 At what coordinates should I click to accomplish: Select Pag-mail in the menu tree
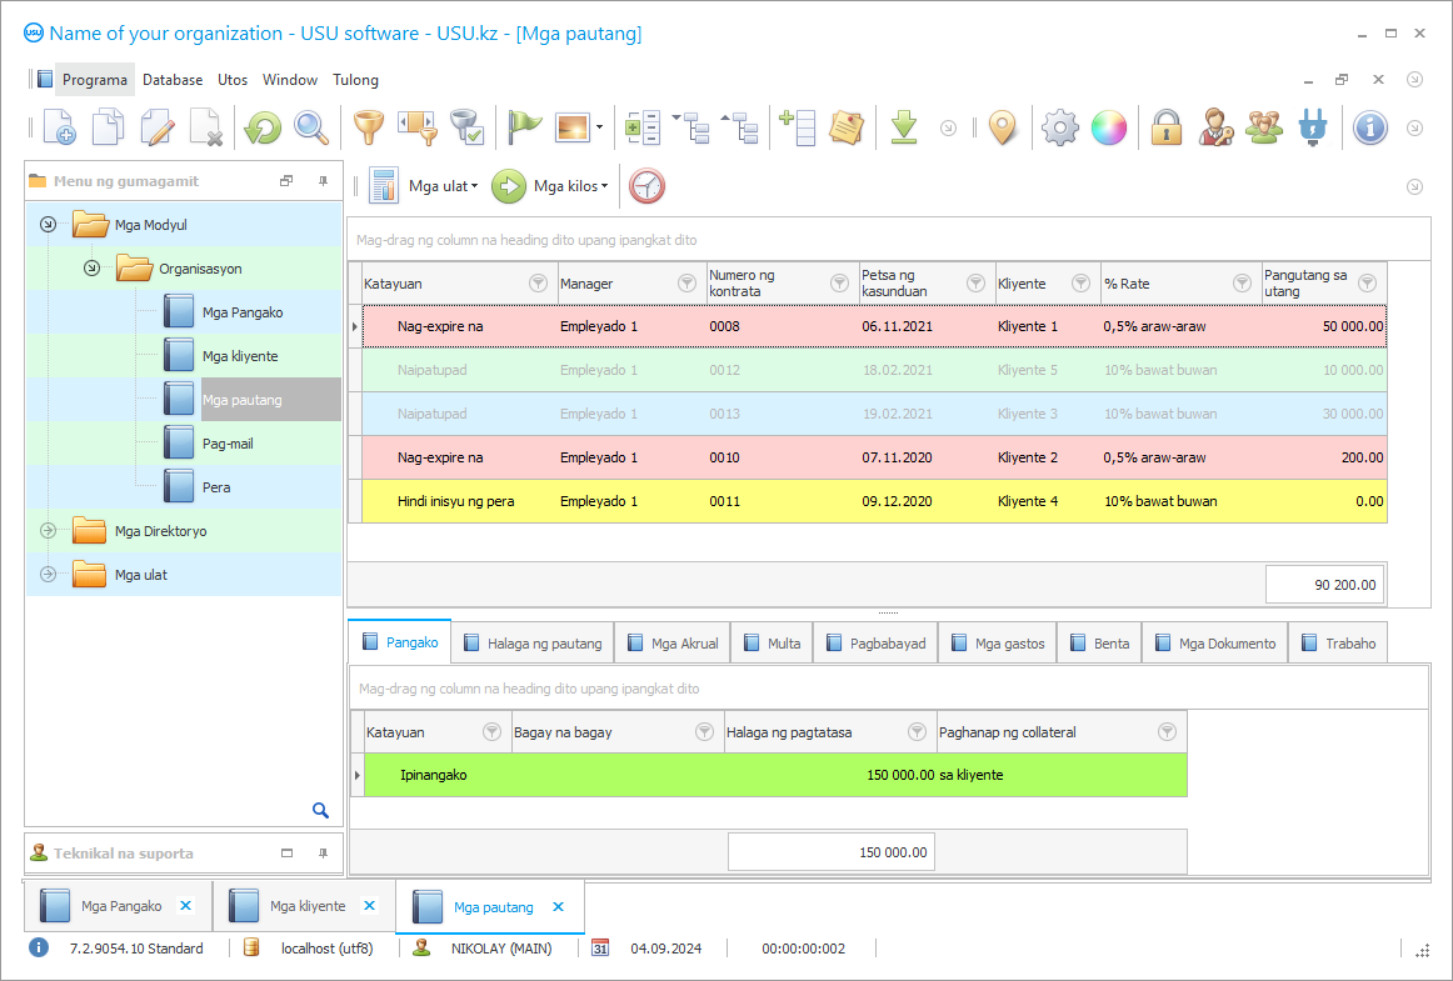click(227, 443)
